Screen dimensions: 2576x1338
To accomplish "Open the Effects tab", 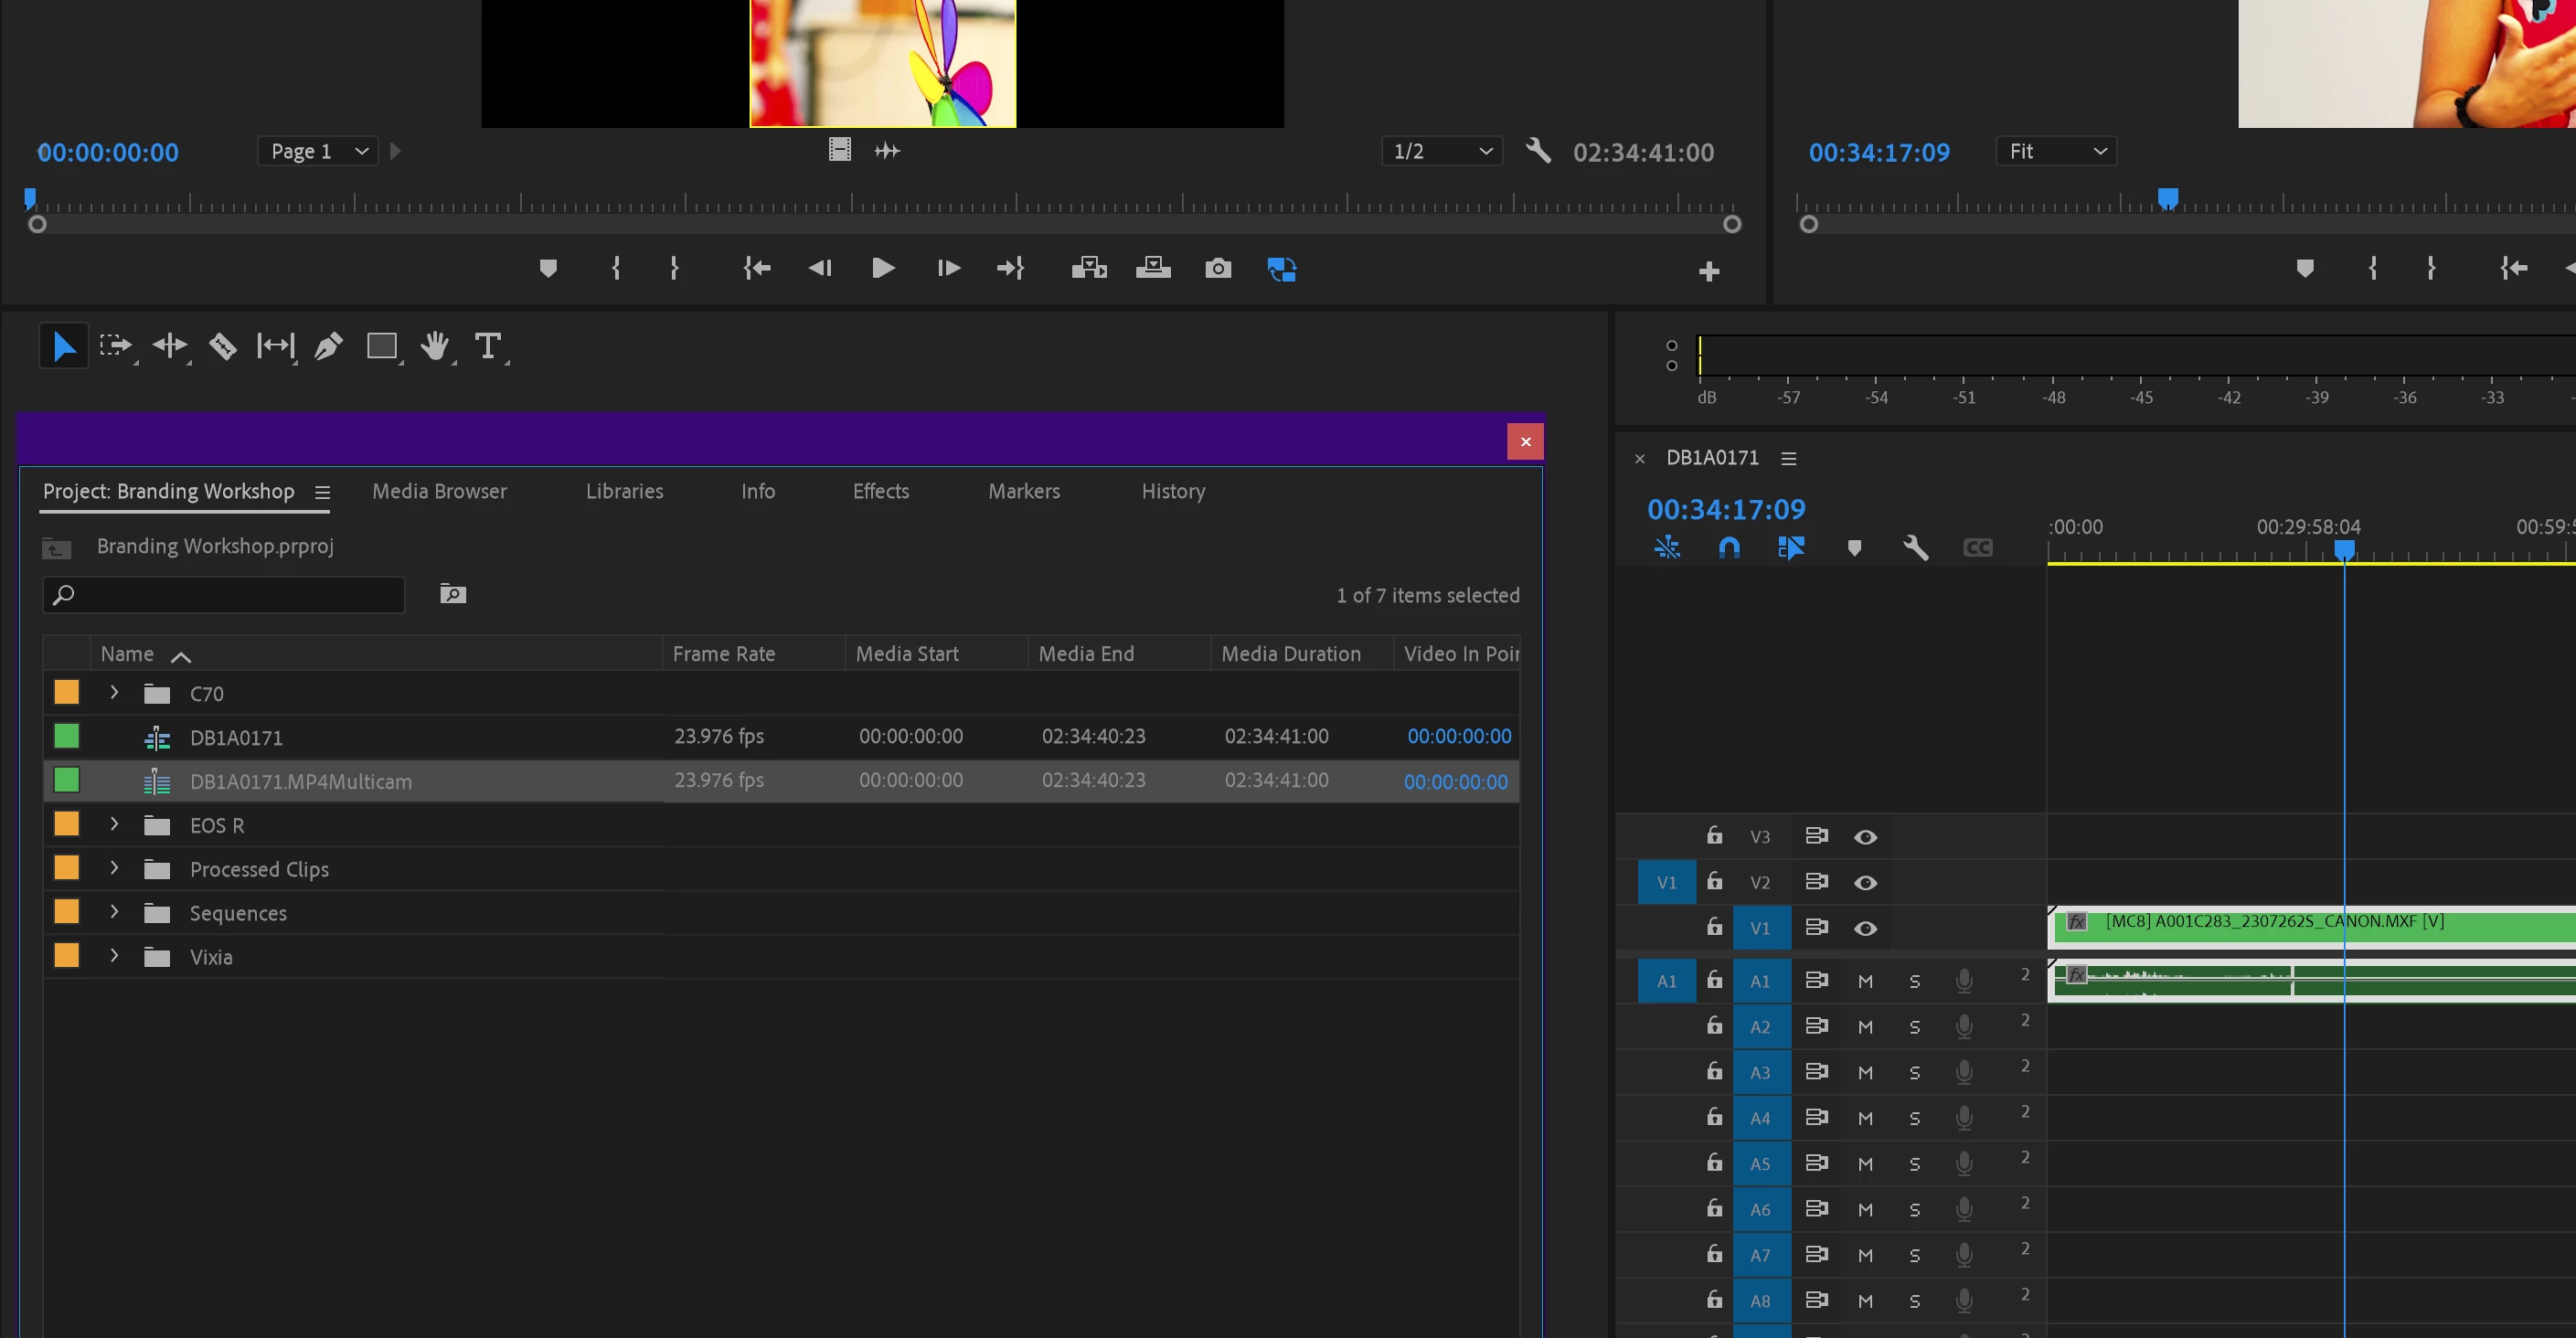I will tap(880, 491).
